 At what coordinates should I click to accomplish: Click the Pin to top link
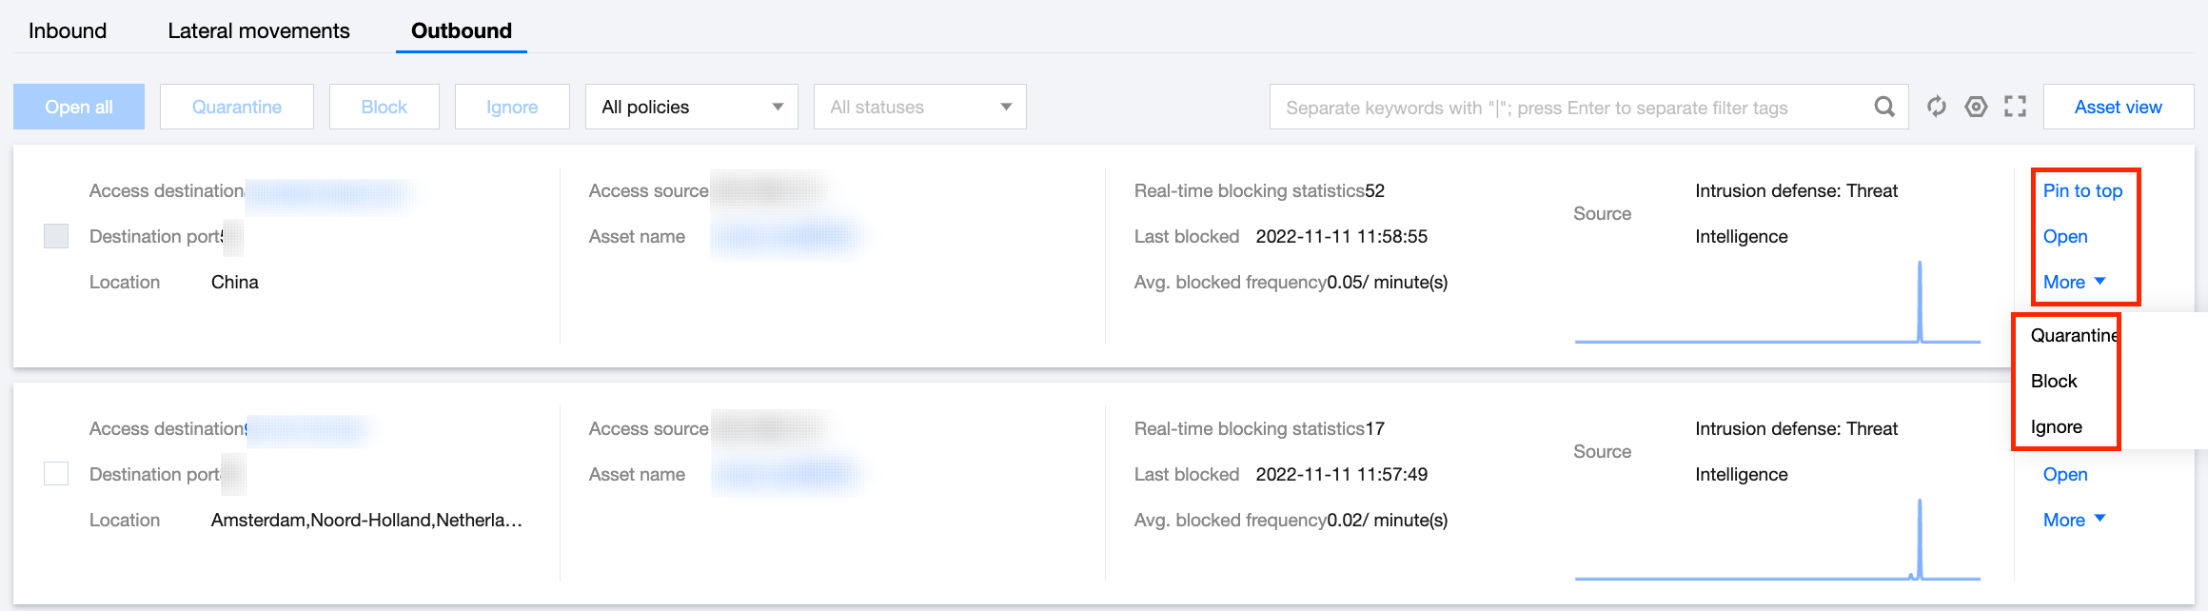click(x=2082, y=191)
